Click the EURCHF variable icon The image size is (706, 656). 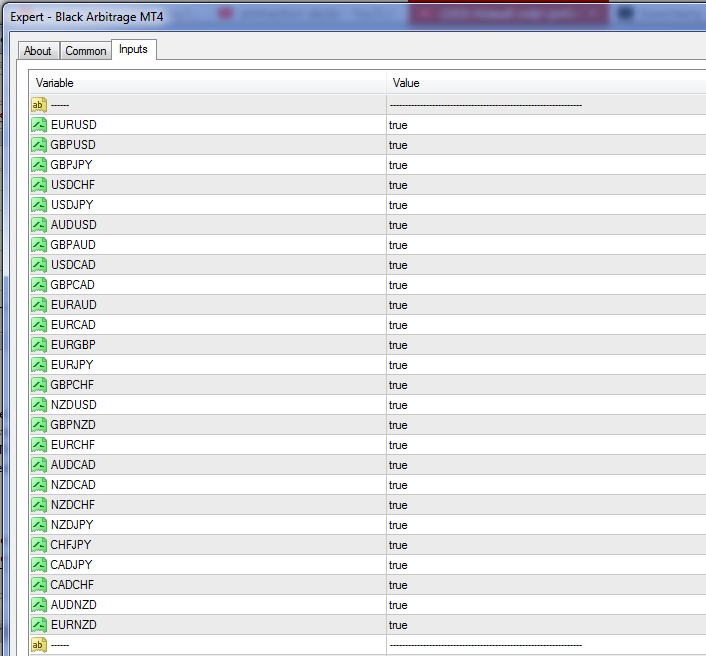[39, 445]
